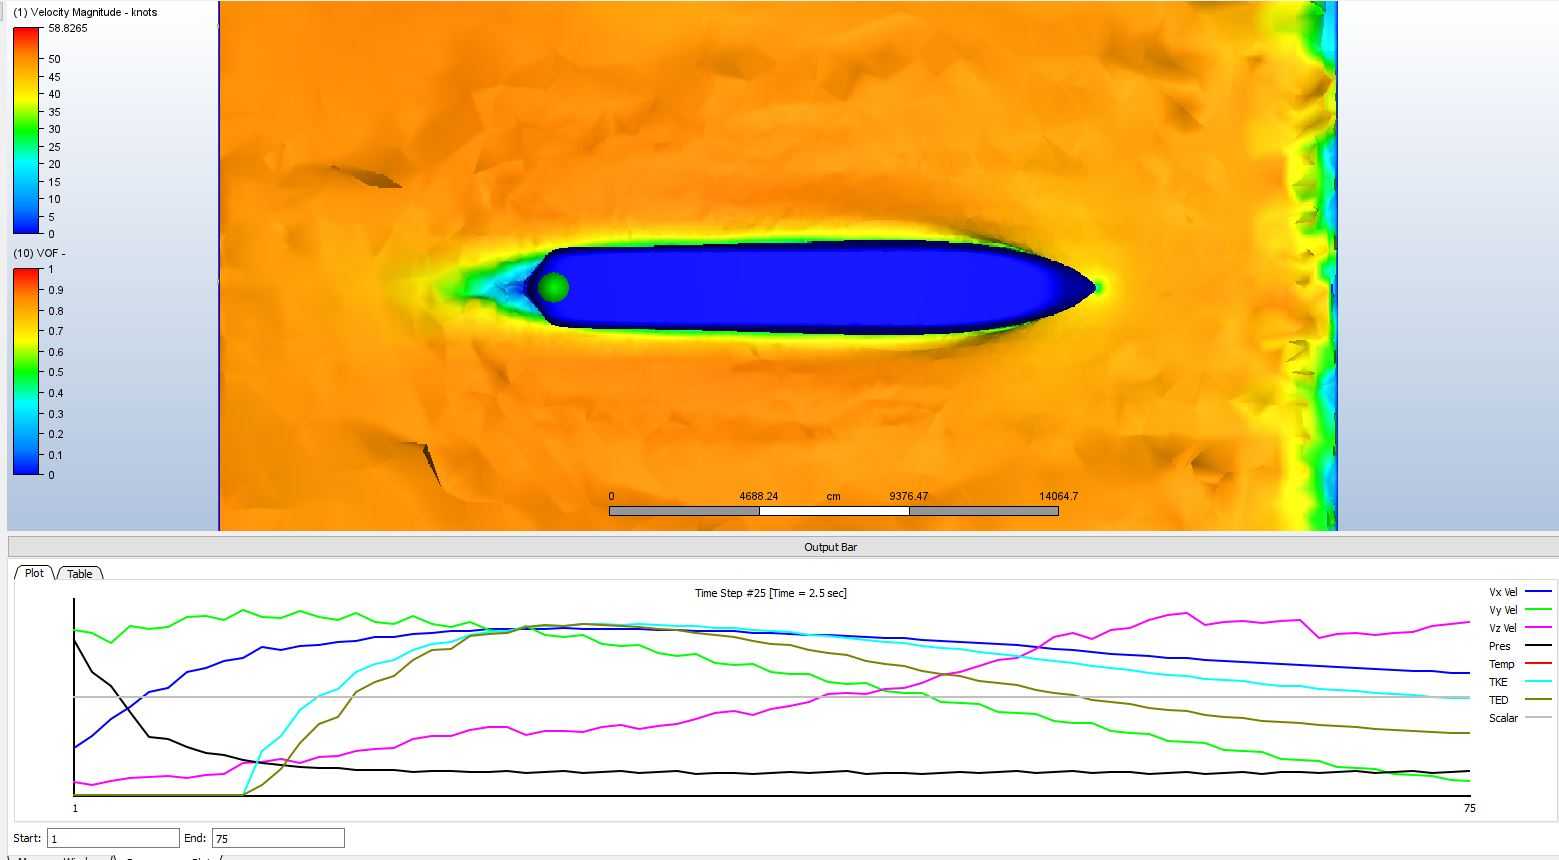Switch to the Plot tab

click(34, 573)
